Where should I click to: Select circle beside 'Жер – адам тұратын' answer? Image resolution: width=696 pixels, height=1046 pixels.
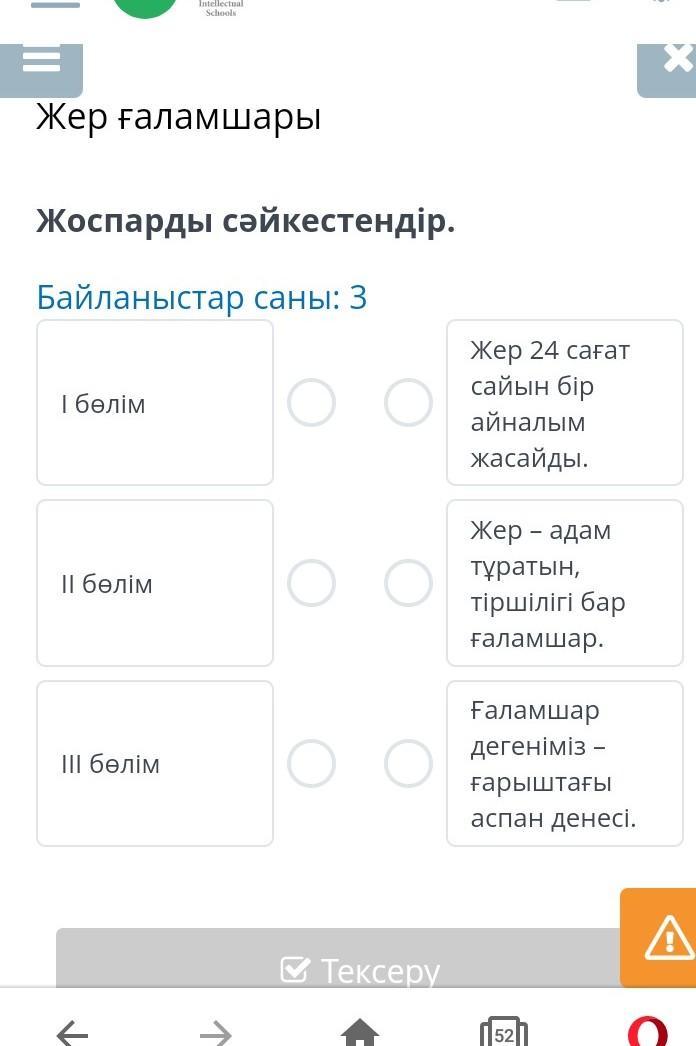408,583
